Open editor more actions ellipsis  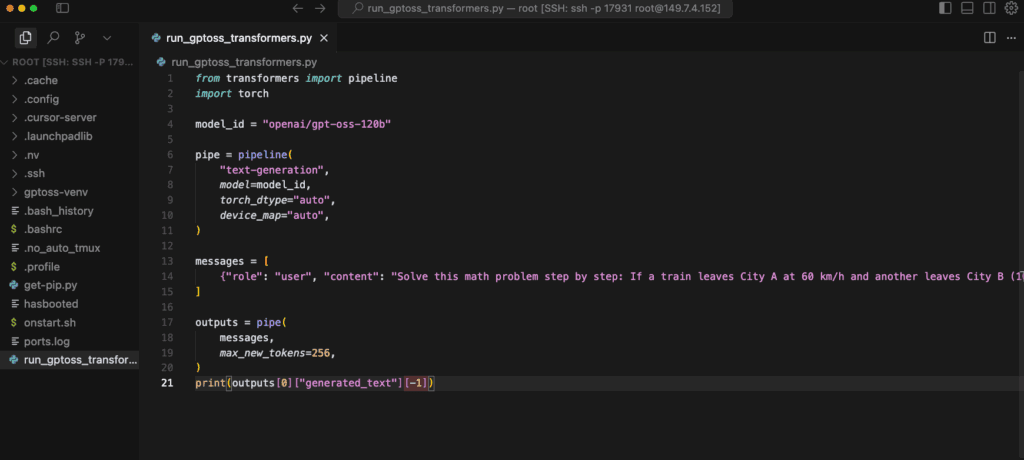(x=1010, y=38)
